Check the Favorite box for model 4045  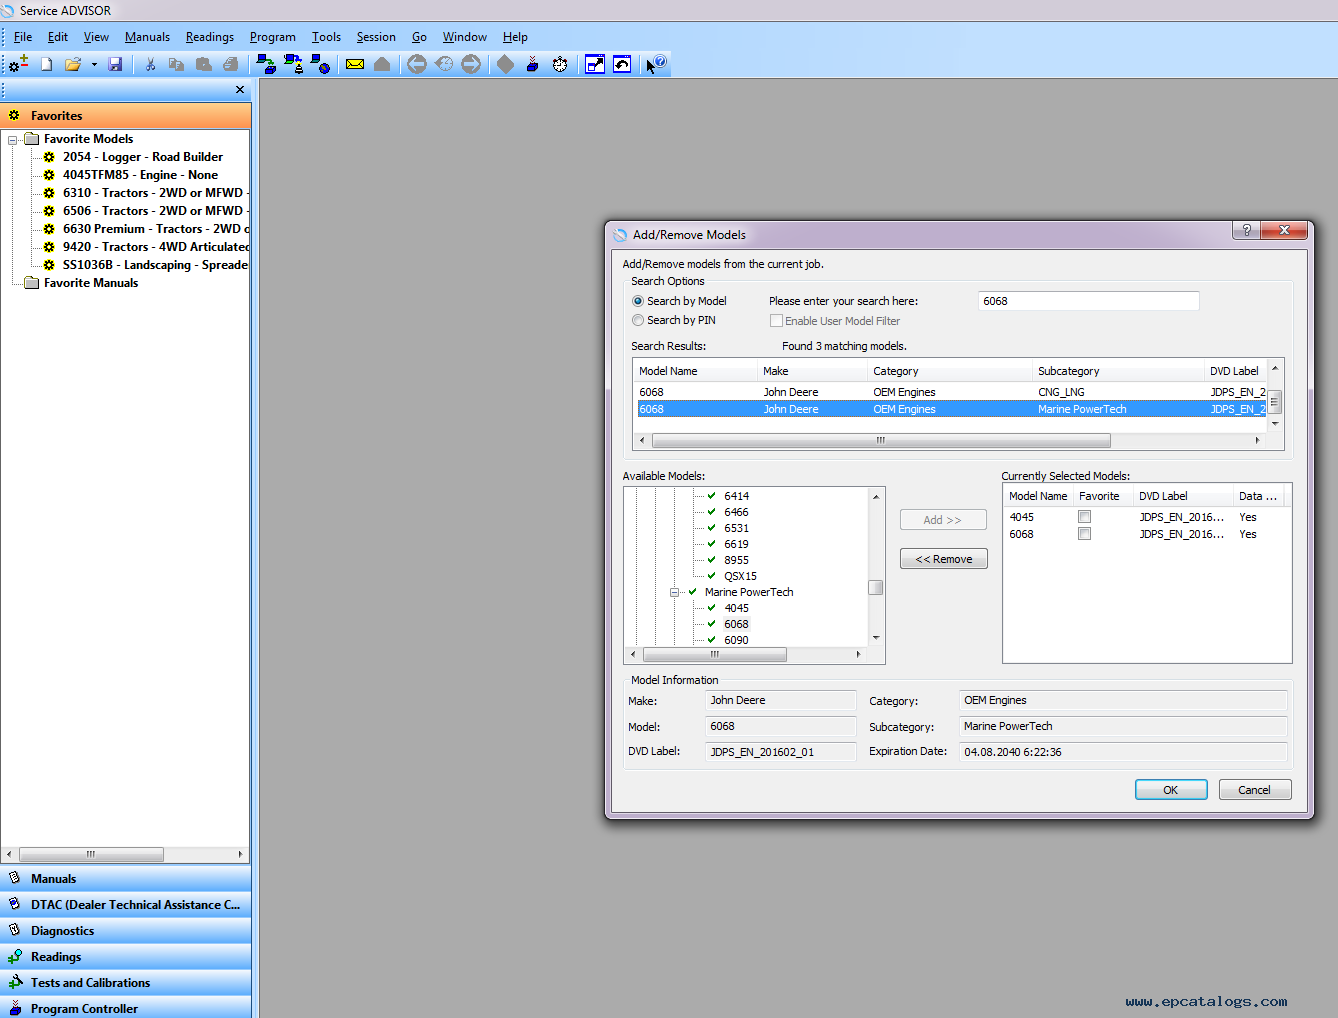[x=1084, y=517]
